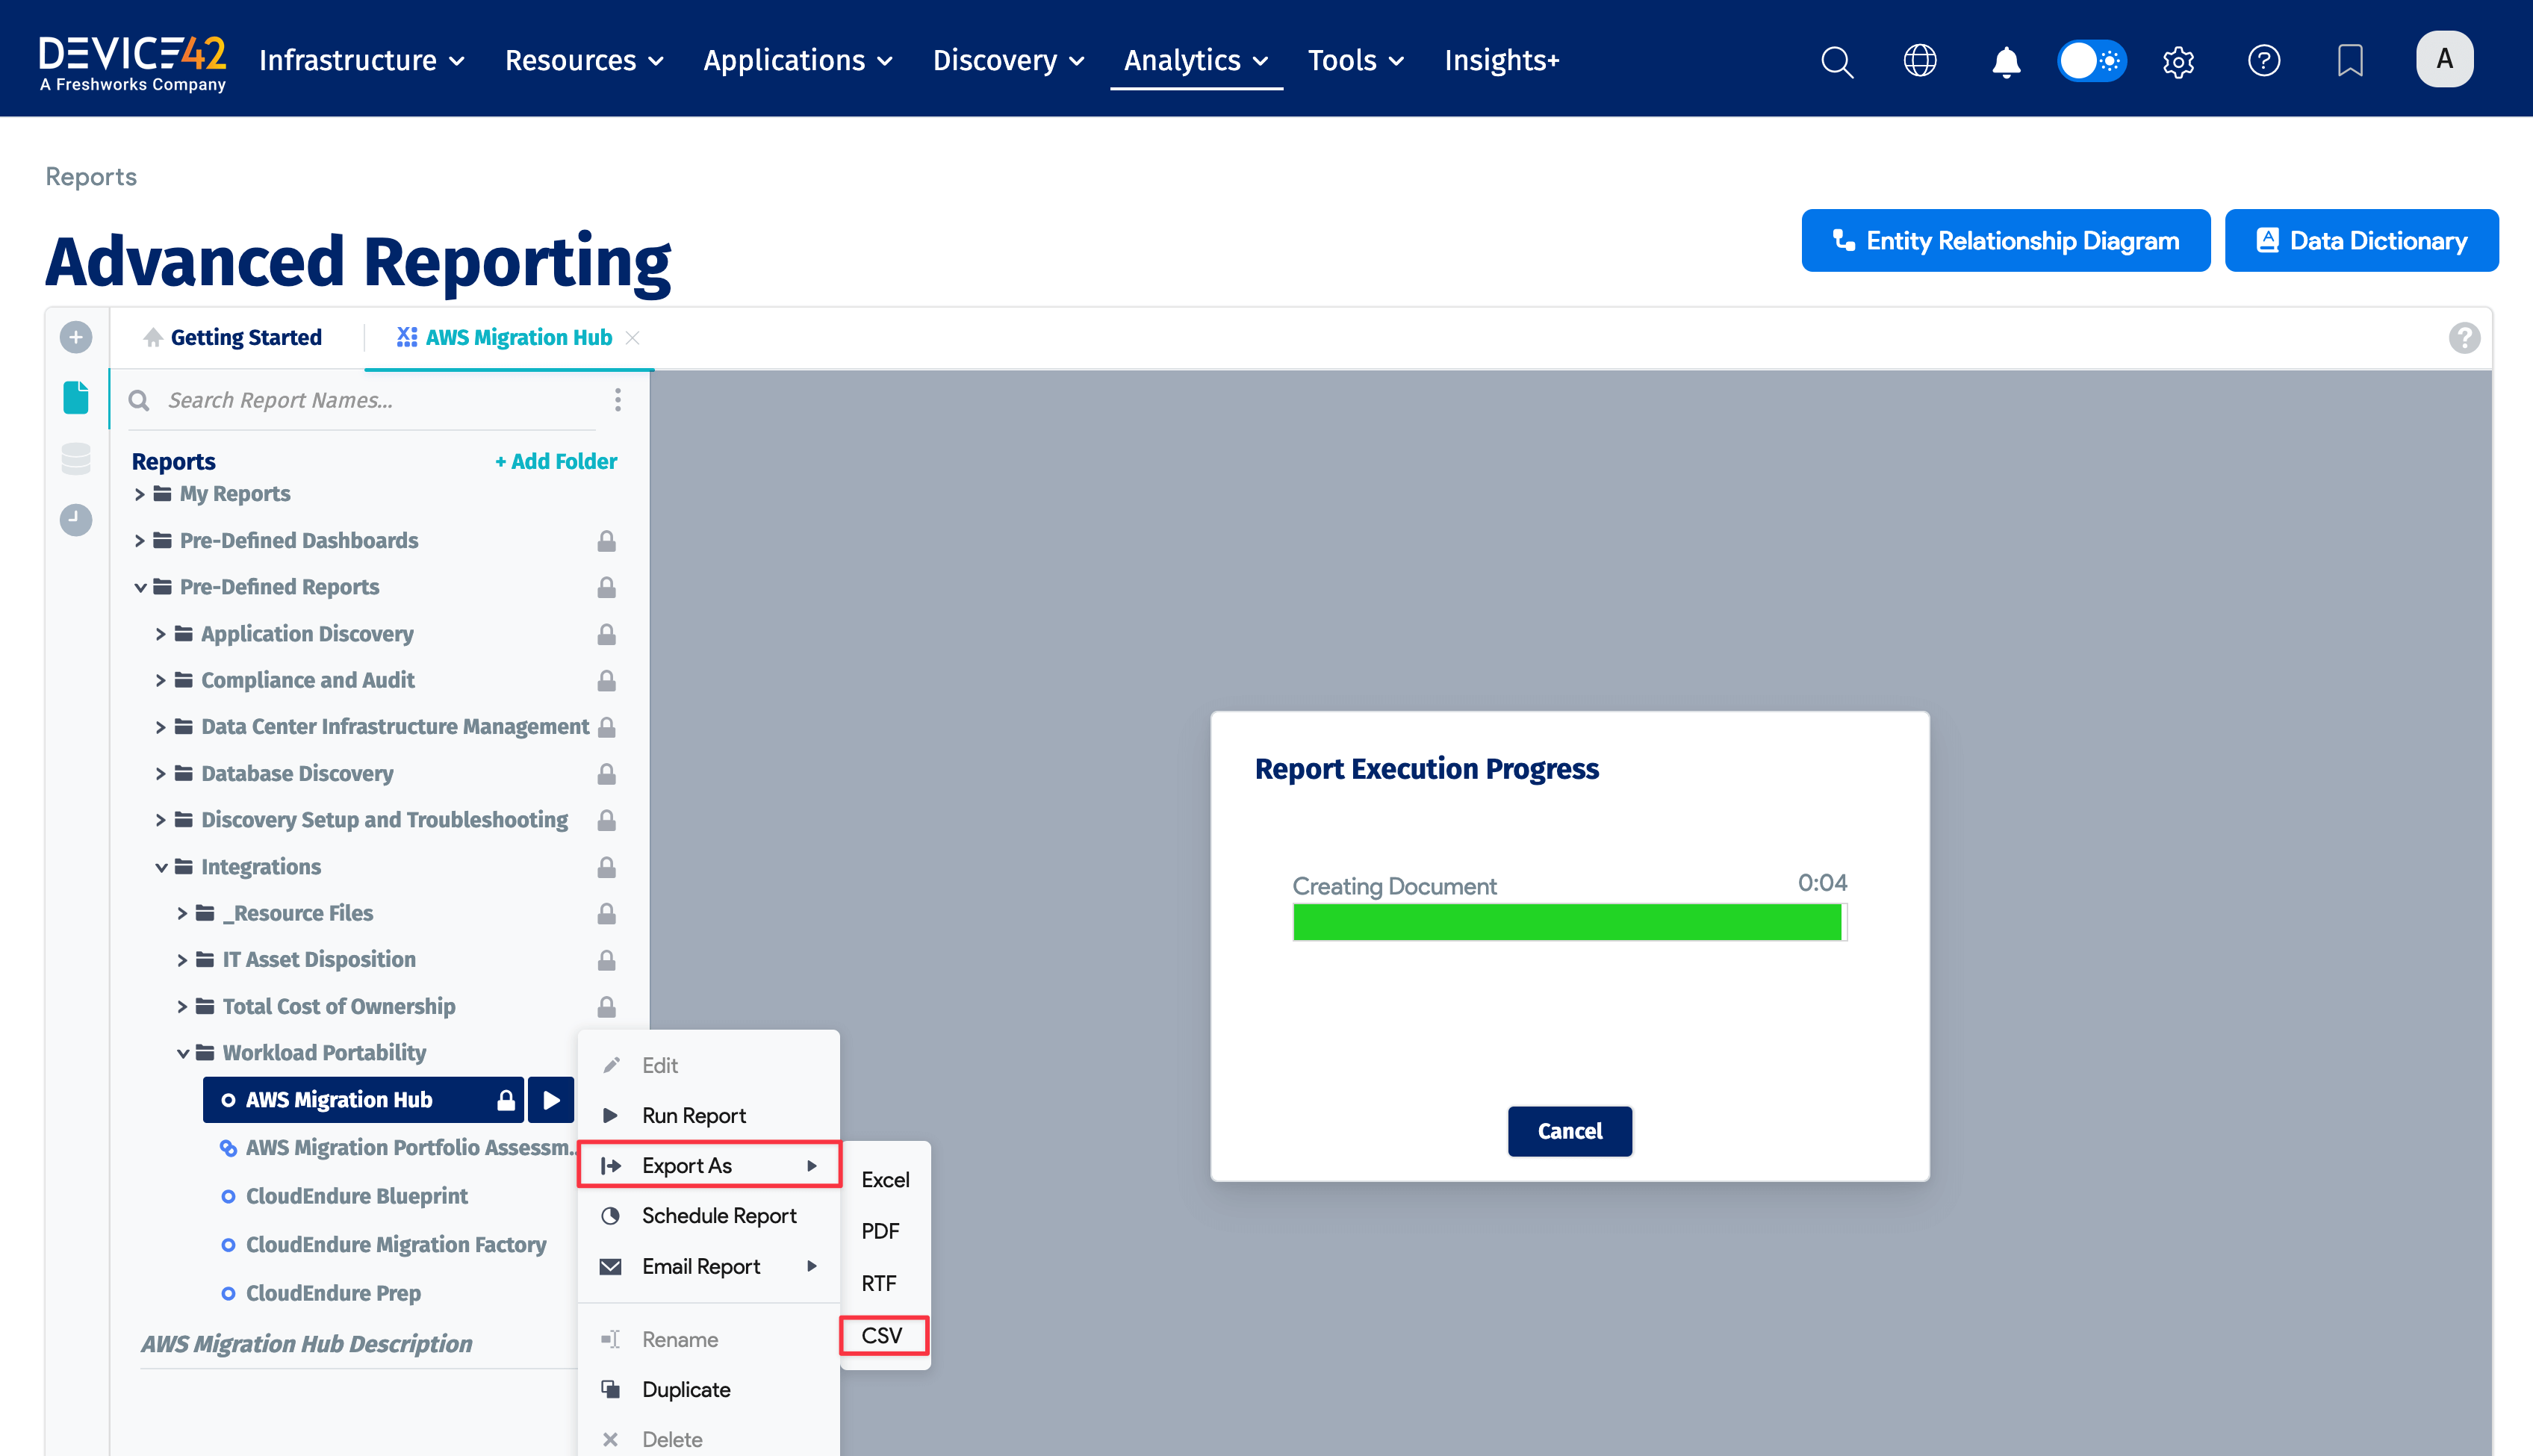2533x1456 pixels.
Task: Select the AWS Migration Hub tab
Action: point(505,338)
